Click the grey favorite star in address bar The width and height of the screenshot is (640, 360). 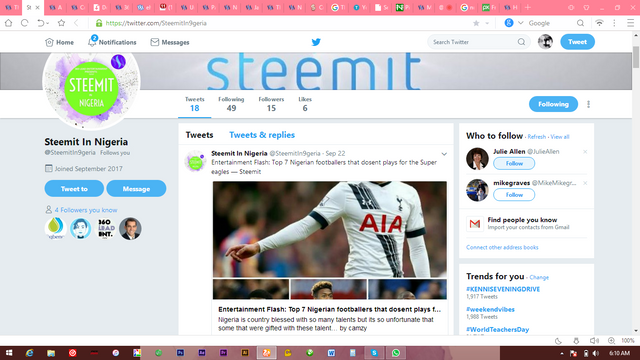(x=476, y=23)
